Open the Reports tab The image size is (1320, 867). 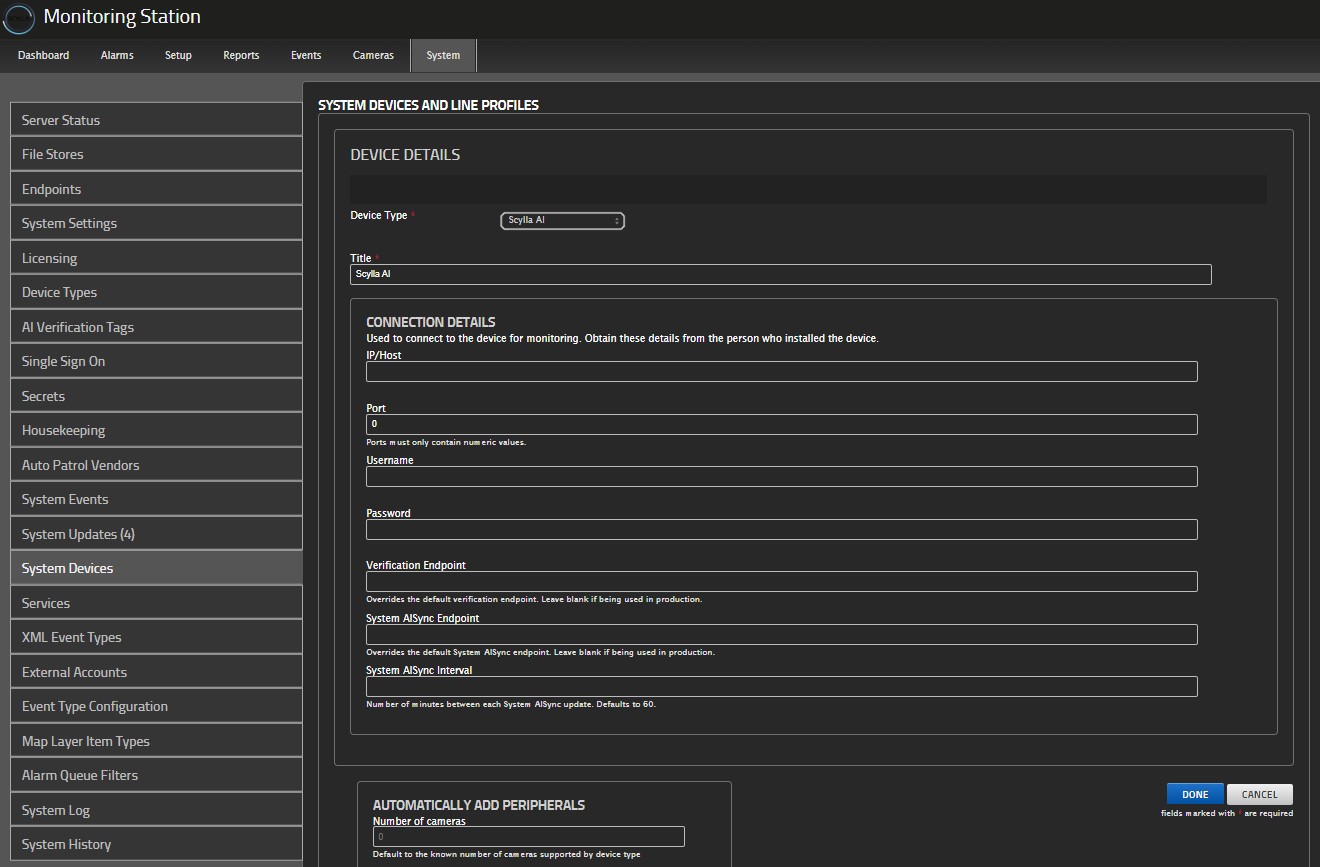[x=241, y=56]
